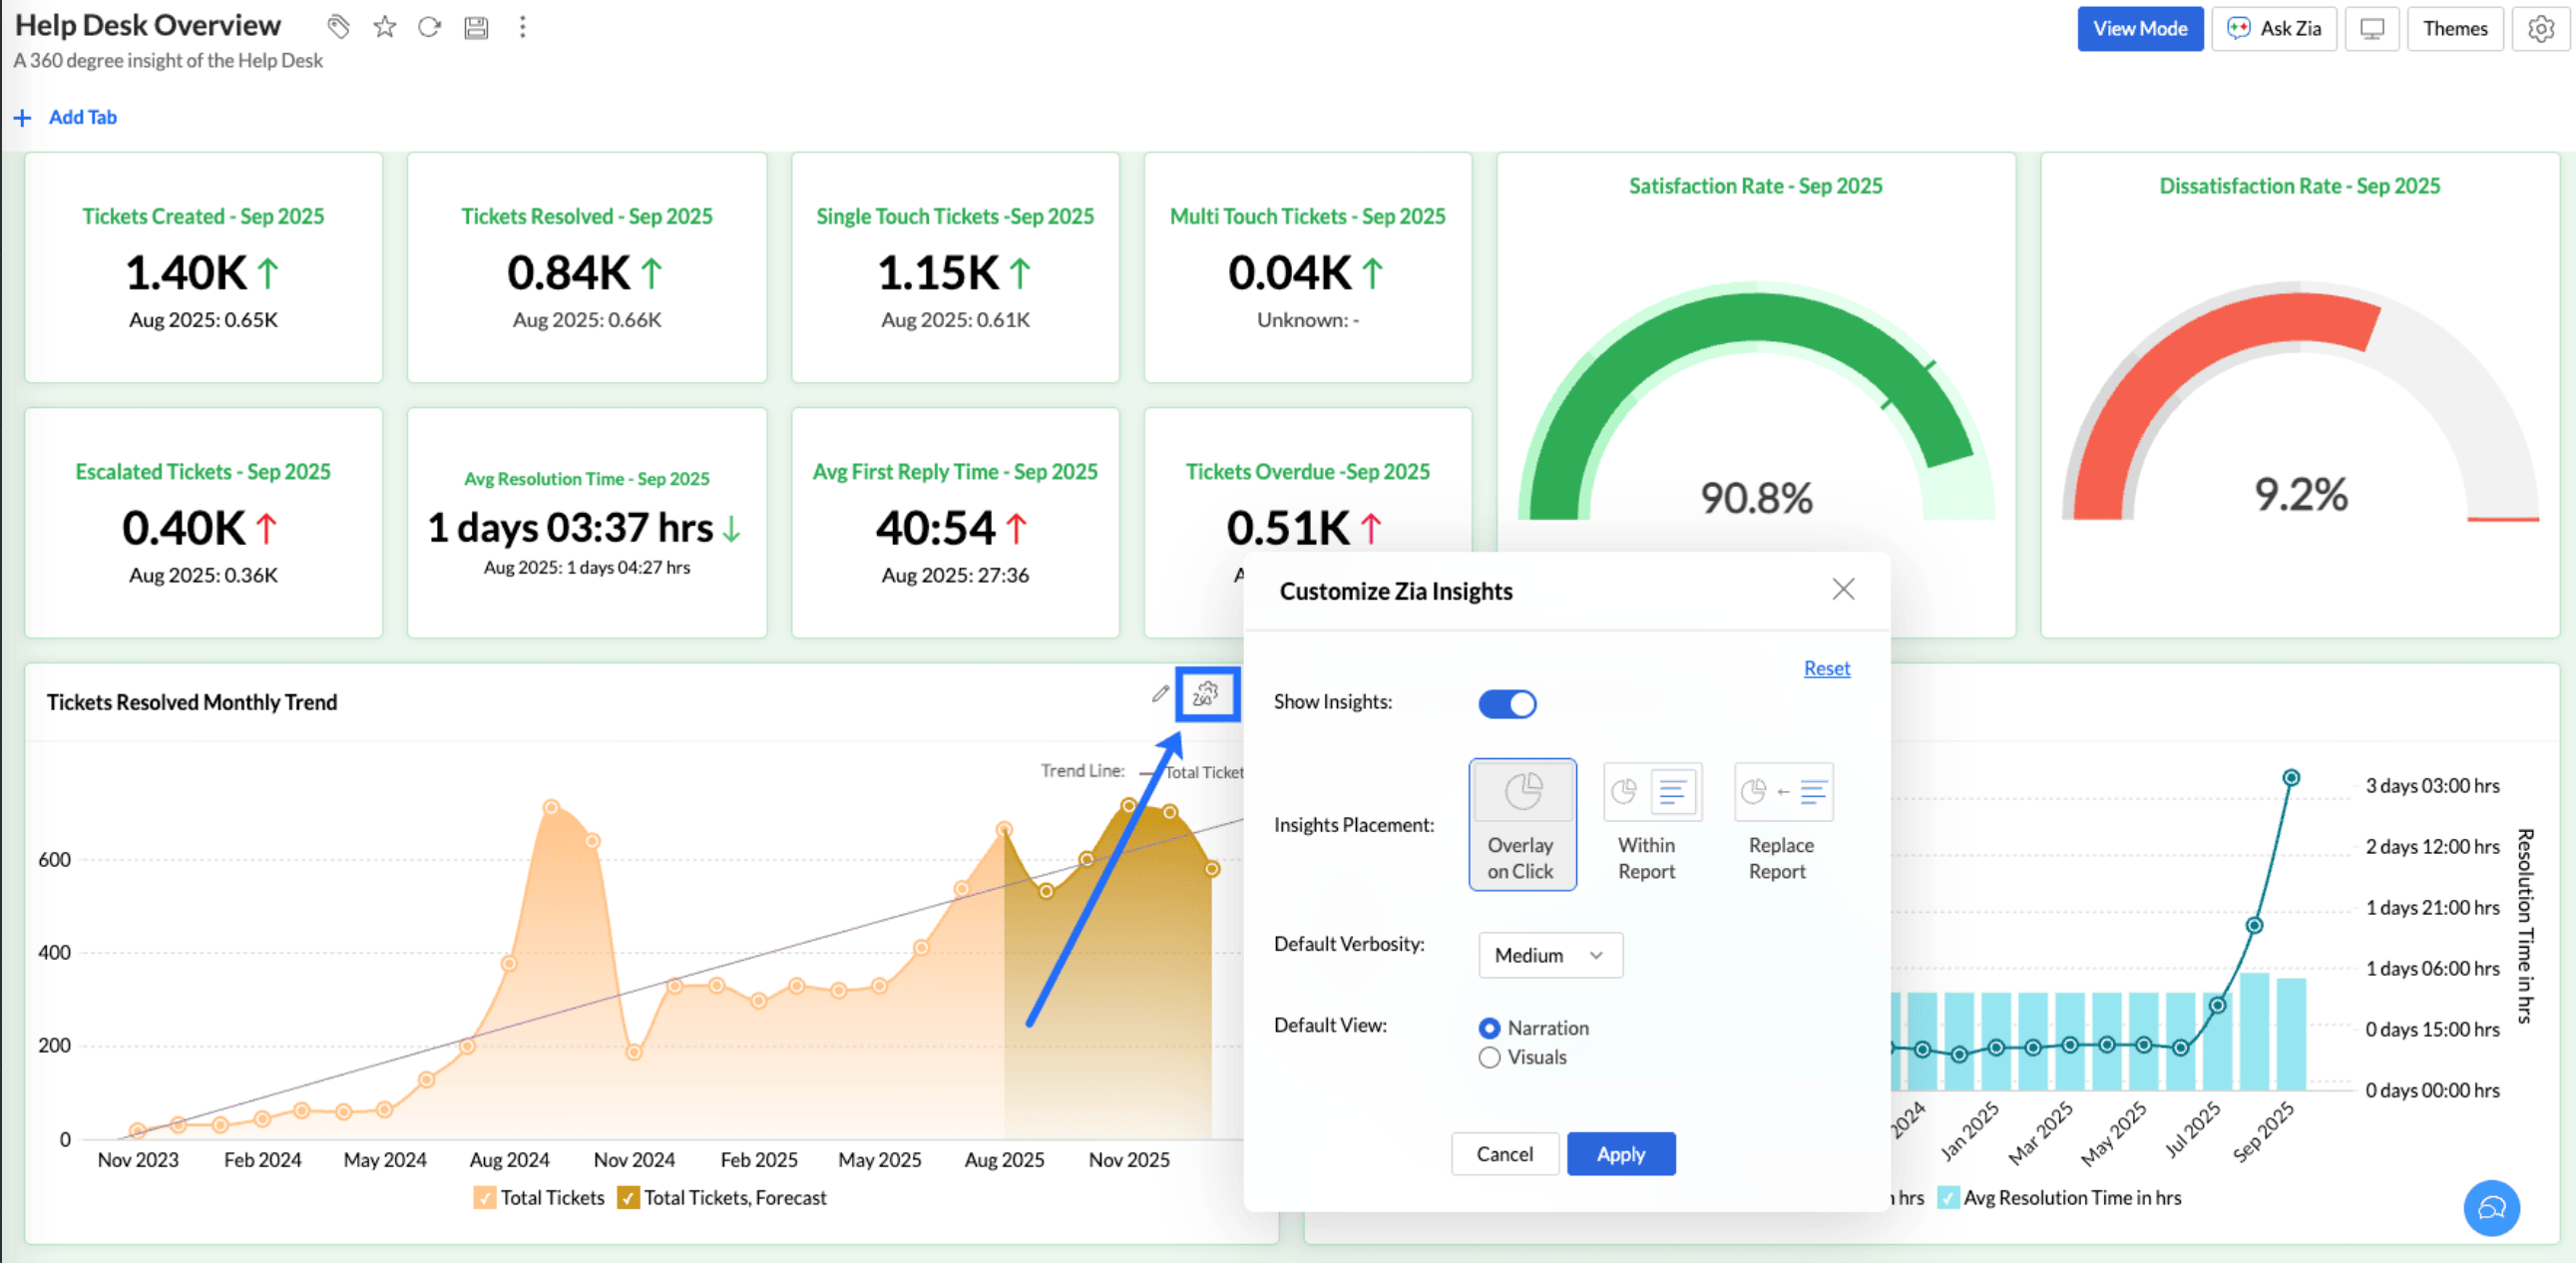Click the save icon next to refresh
The image size is (2576, 1263).
click(x=476, y=27)
